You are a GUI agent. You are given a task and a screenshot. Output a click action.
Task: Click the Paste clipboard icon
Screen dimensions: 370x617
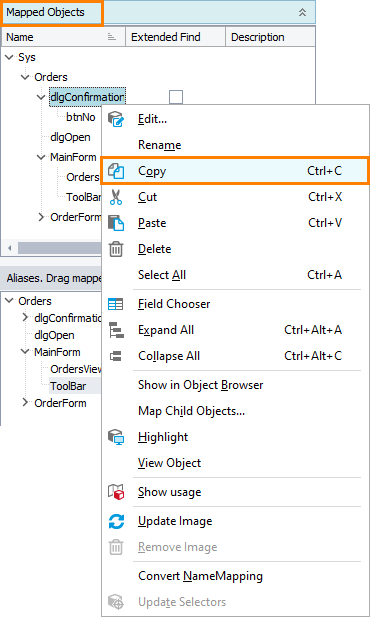pyautogui.click(x=116, y=223)
